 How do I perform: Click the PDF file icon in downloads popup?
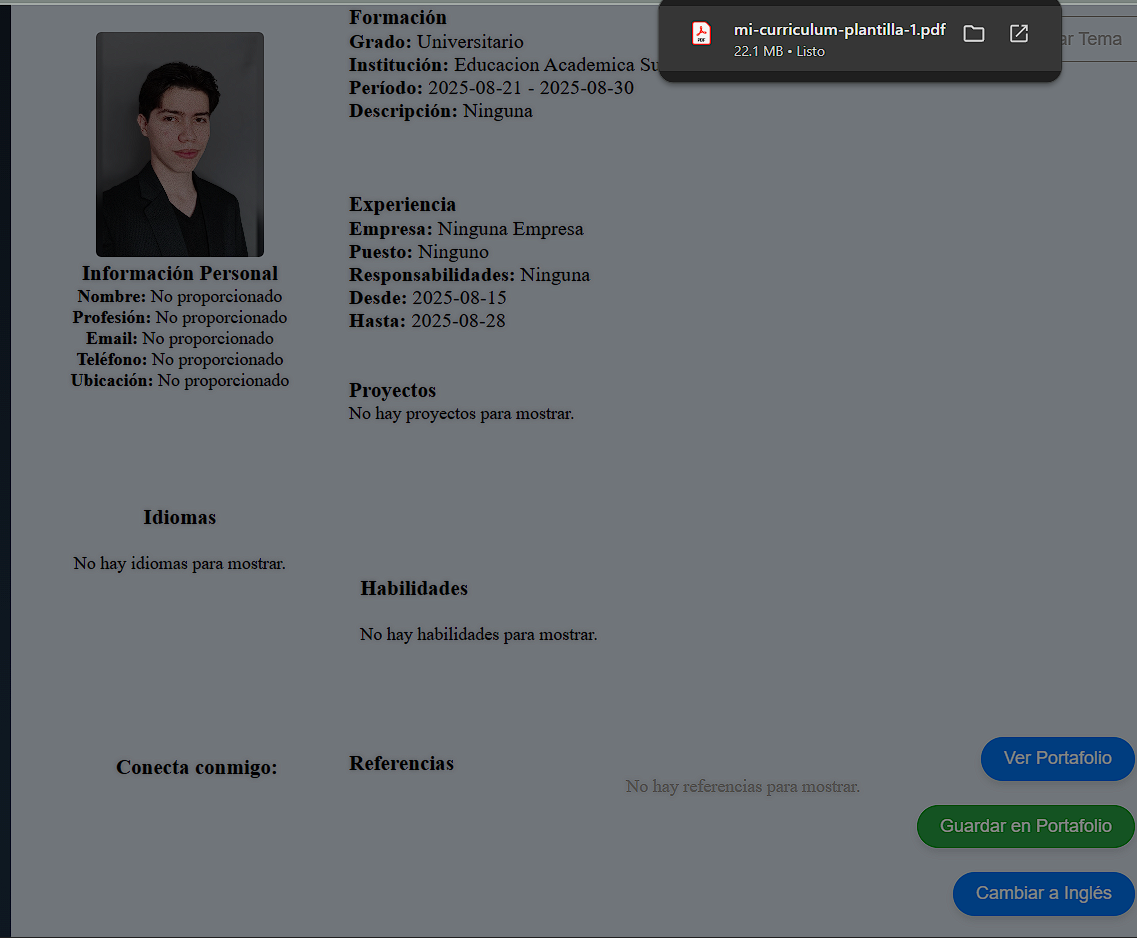pos(701,34)
